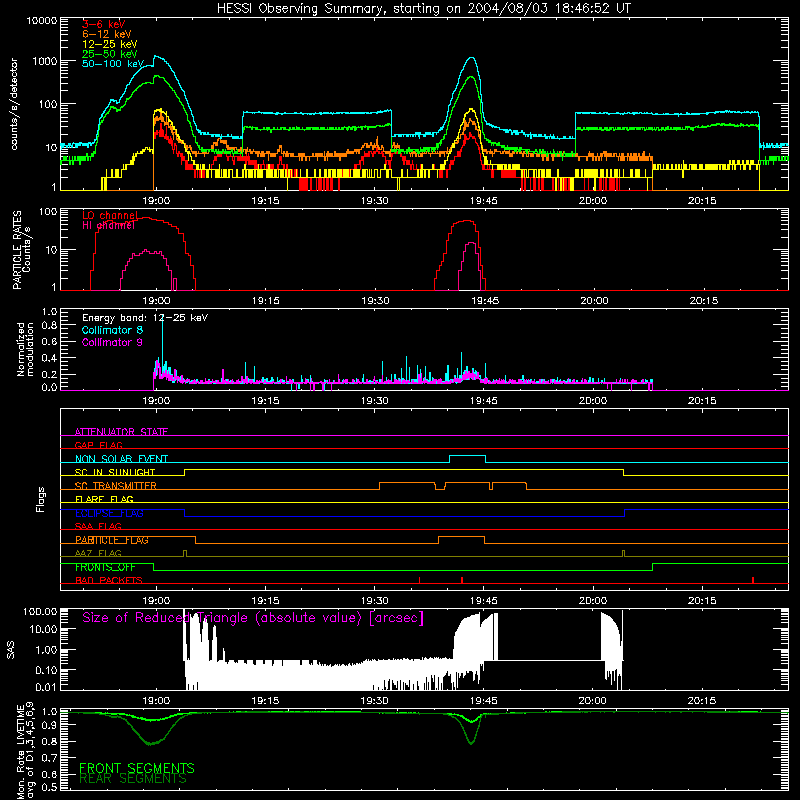The height and width of the screenshot is (800, 800).
Task: Click the BAD_PACKETS red tick near 20:22
Action: (753, 580)
